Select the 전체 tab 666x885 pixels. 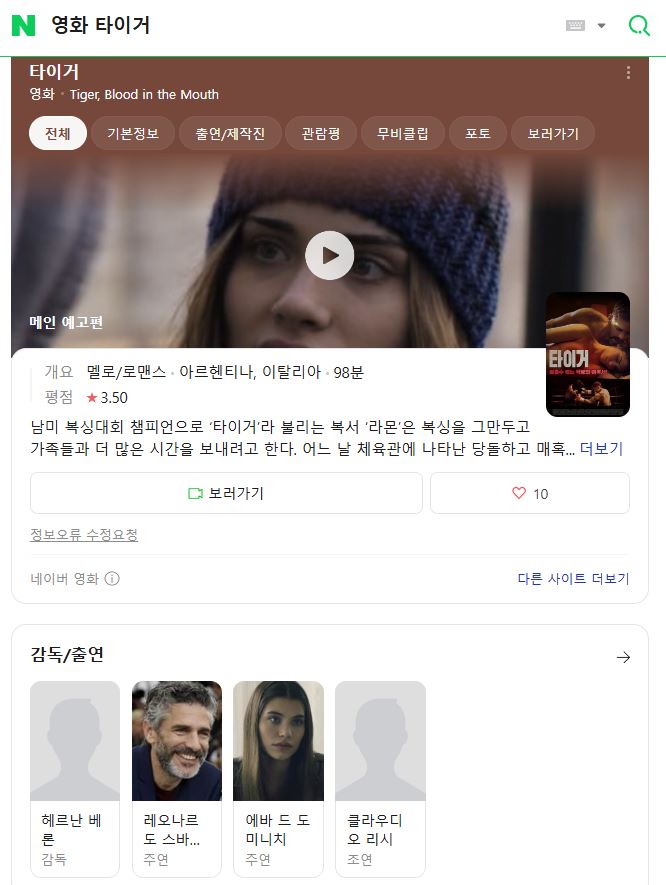tap(58, 134)
